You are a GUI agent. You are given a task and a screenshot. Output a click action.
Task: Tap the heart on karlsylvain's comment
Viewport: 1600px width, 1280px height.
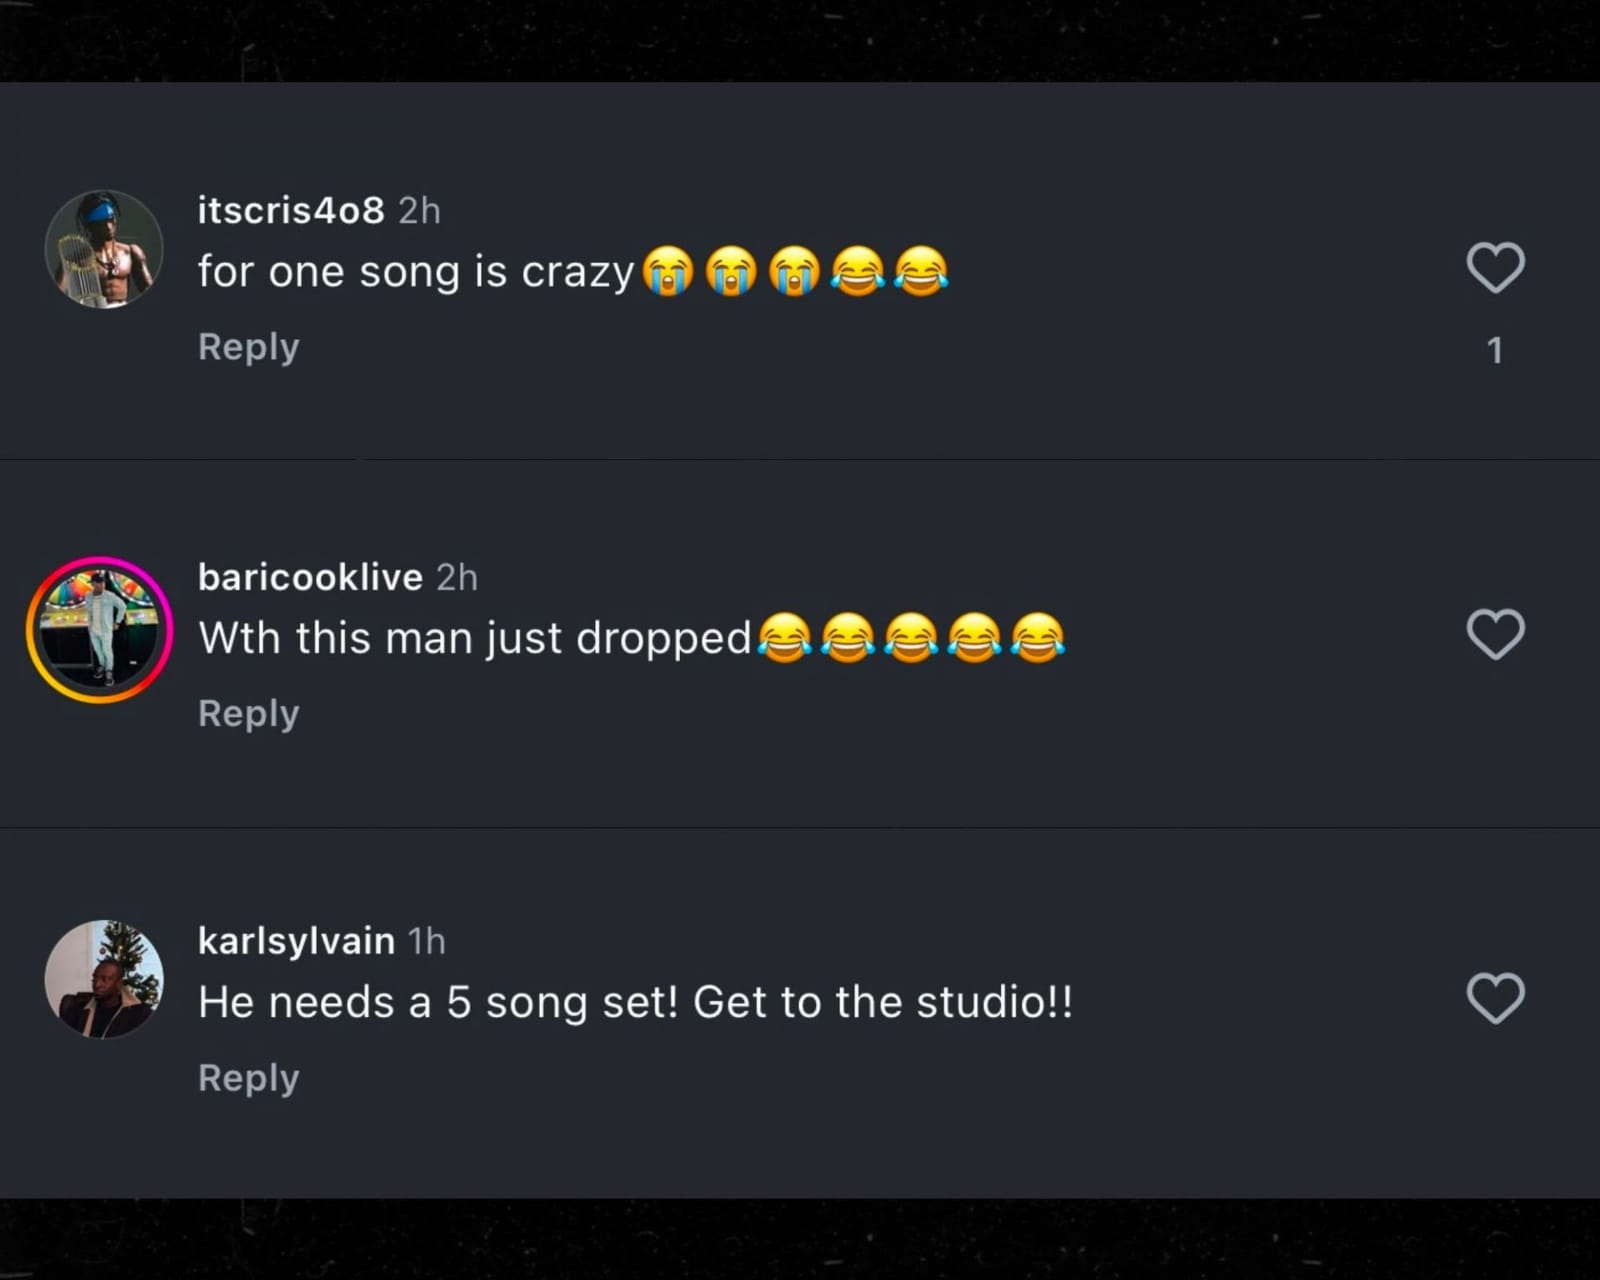coord(1495,998)
